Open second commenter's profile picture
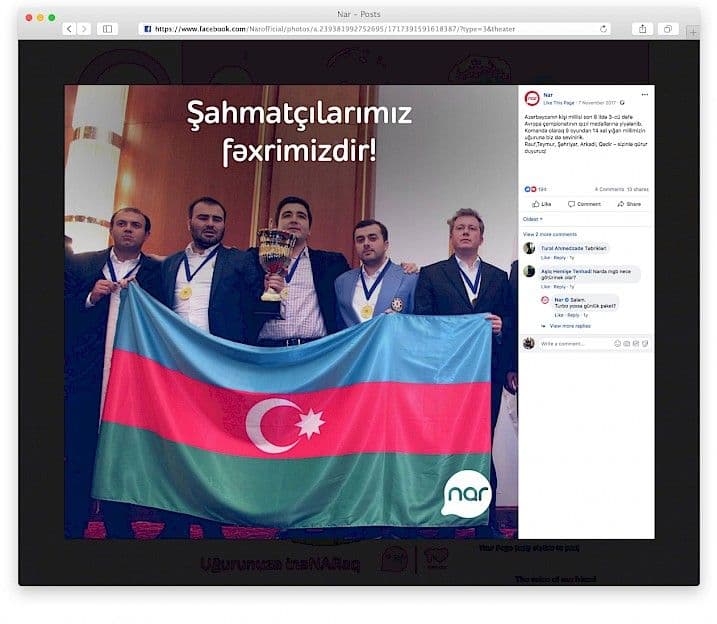The width and height of the screenshot is (717, 624). (529, 271)
